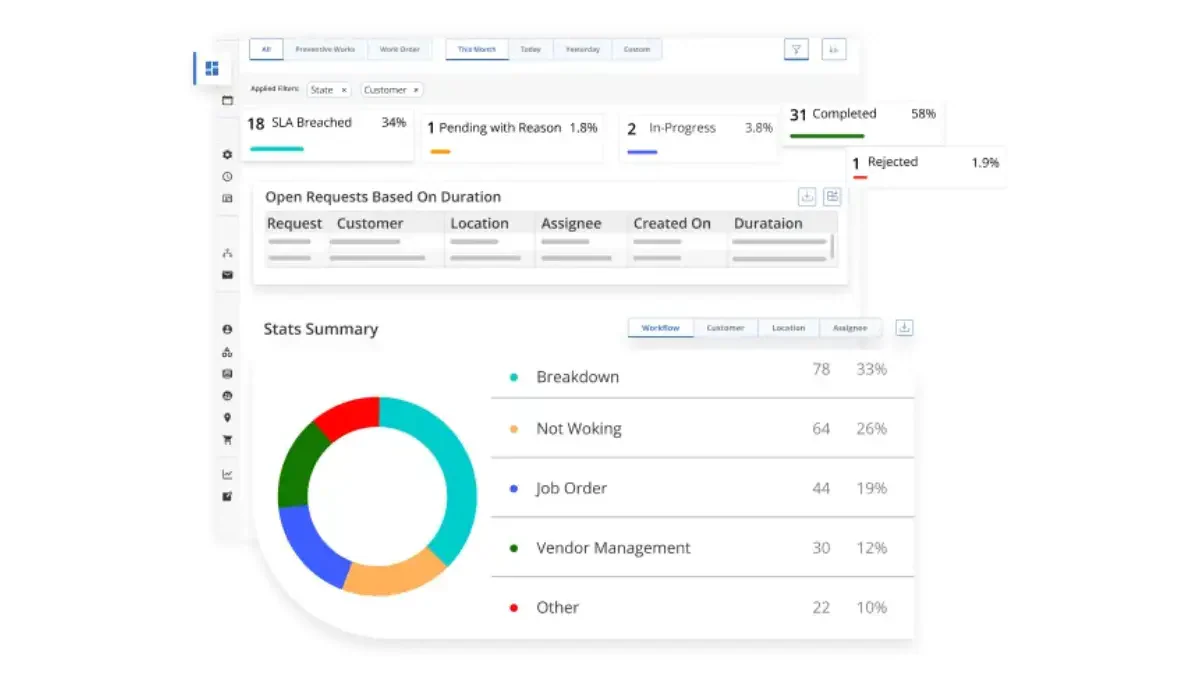Click the location pin sidebar icon

[227, 418]
